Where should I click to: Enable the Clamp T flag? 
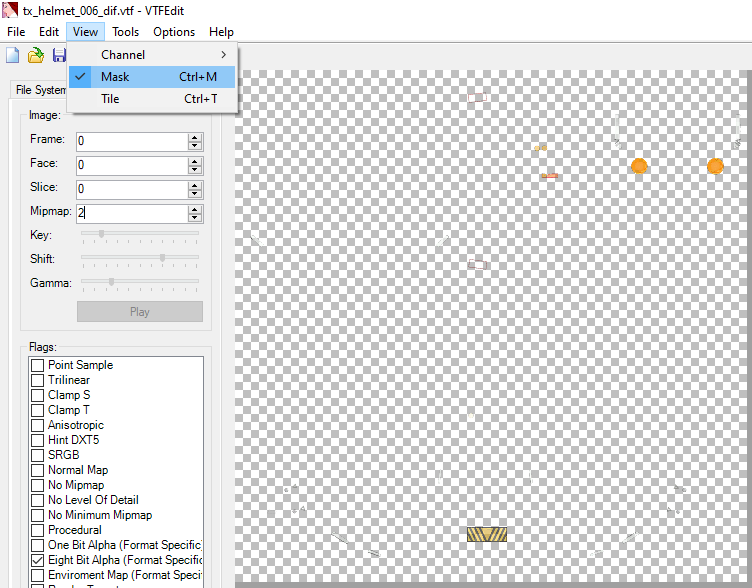point(37,411)
